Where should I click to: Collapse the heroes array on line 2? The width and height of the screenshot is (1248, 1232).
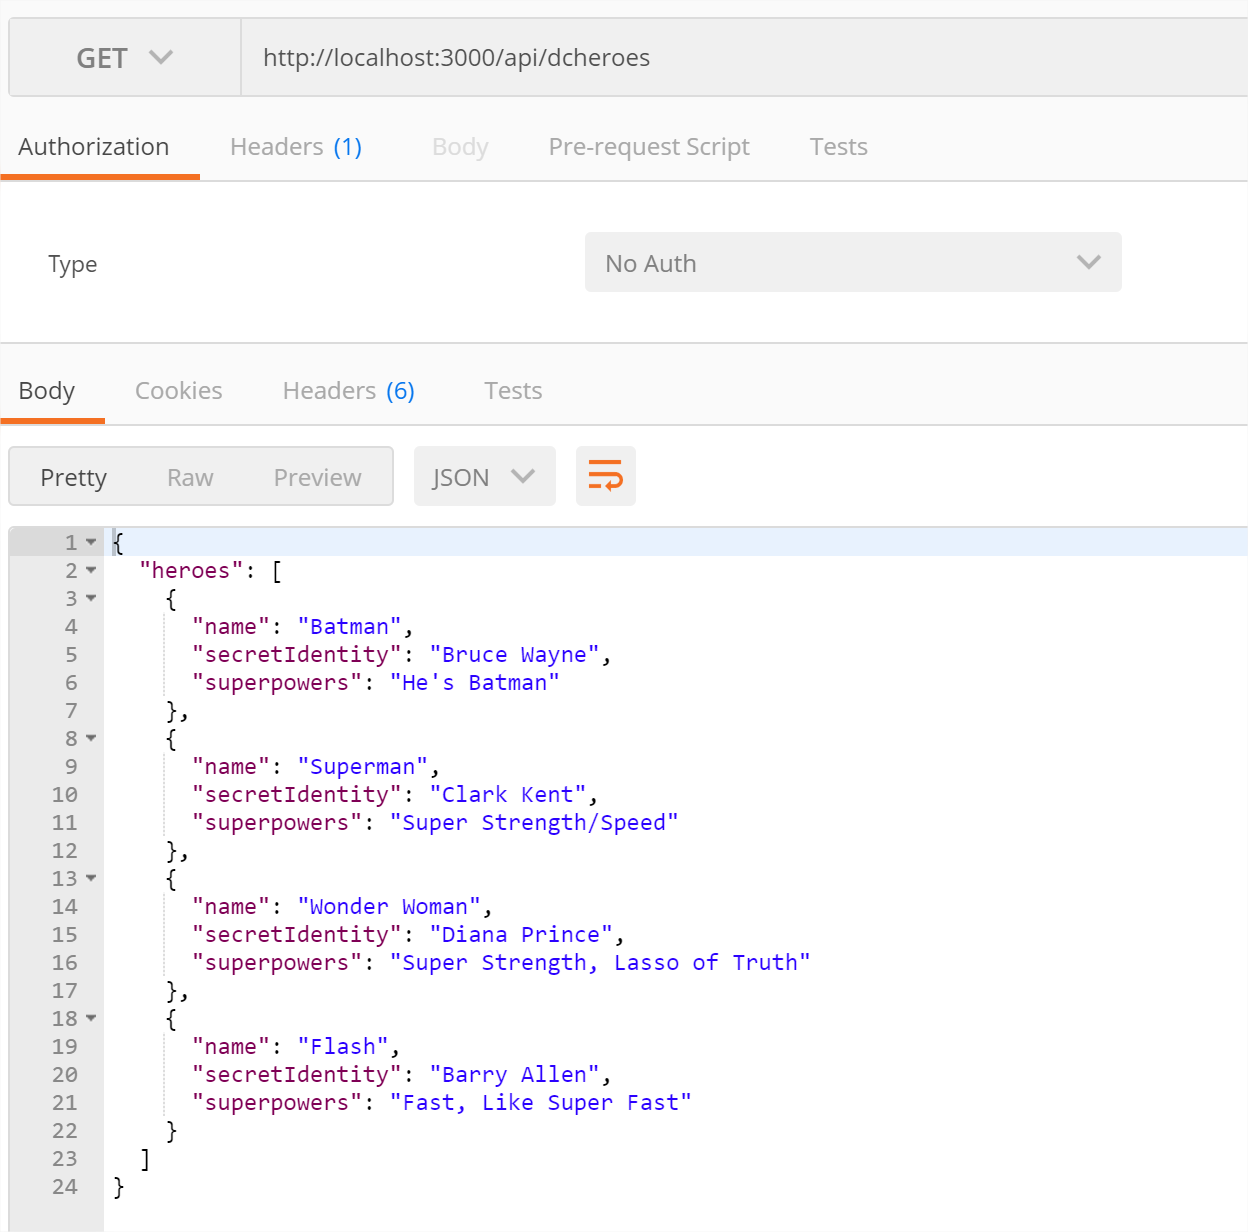click(91, 570)
